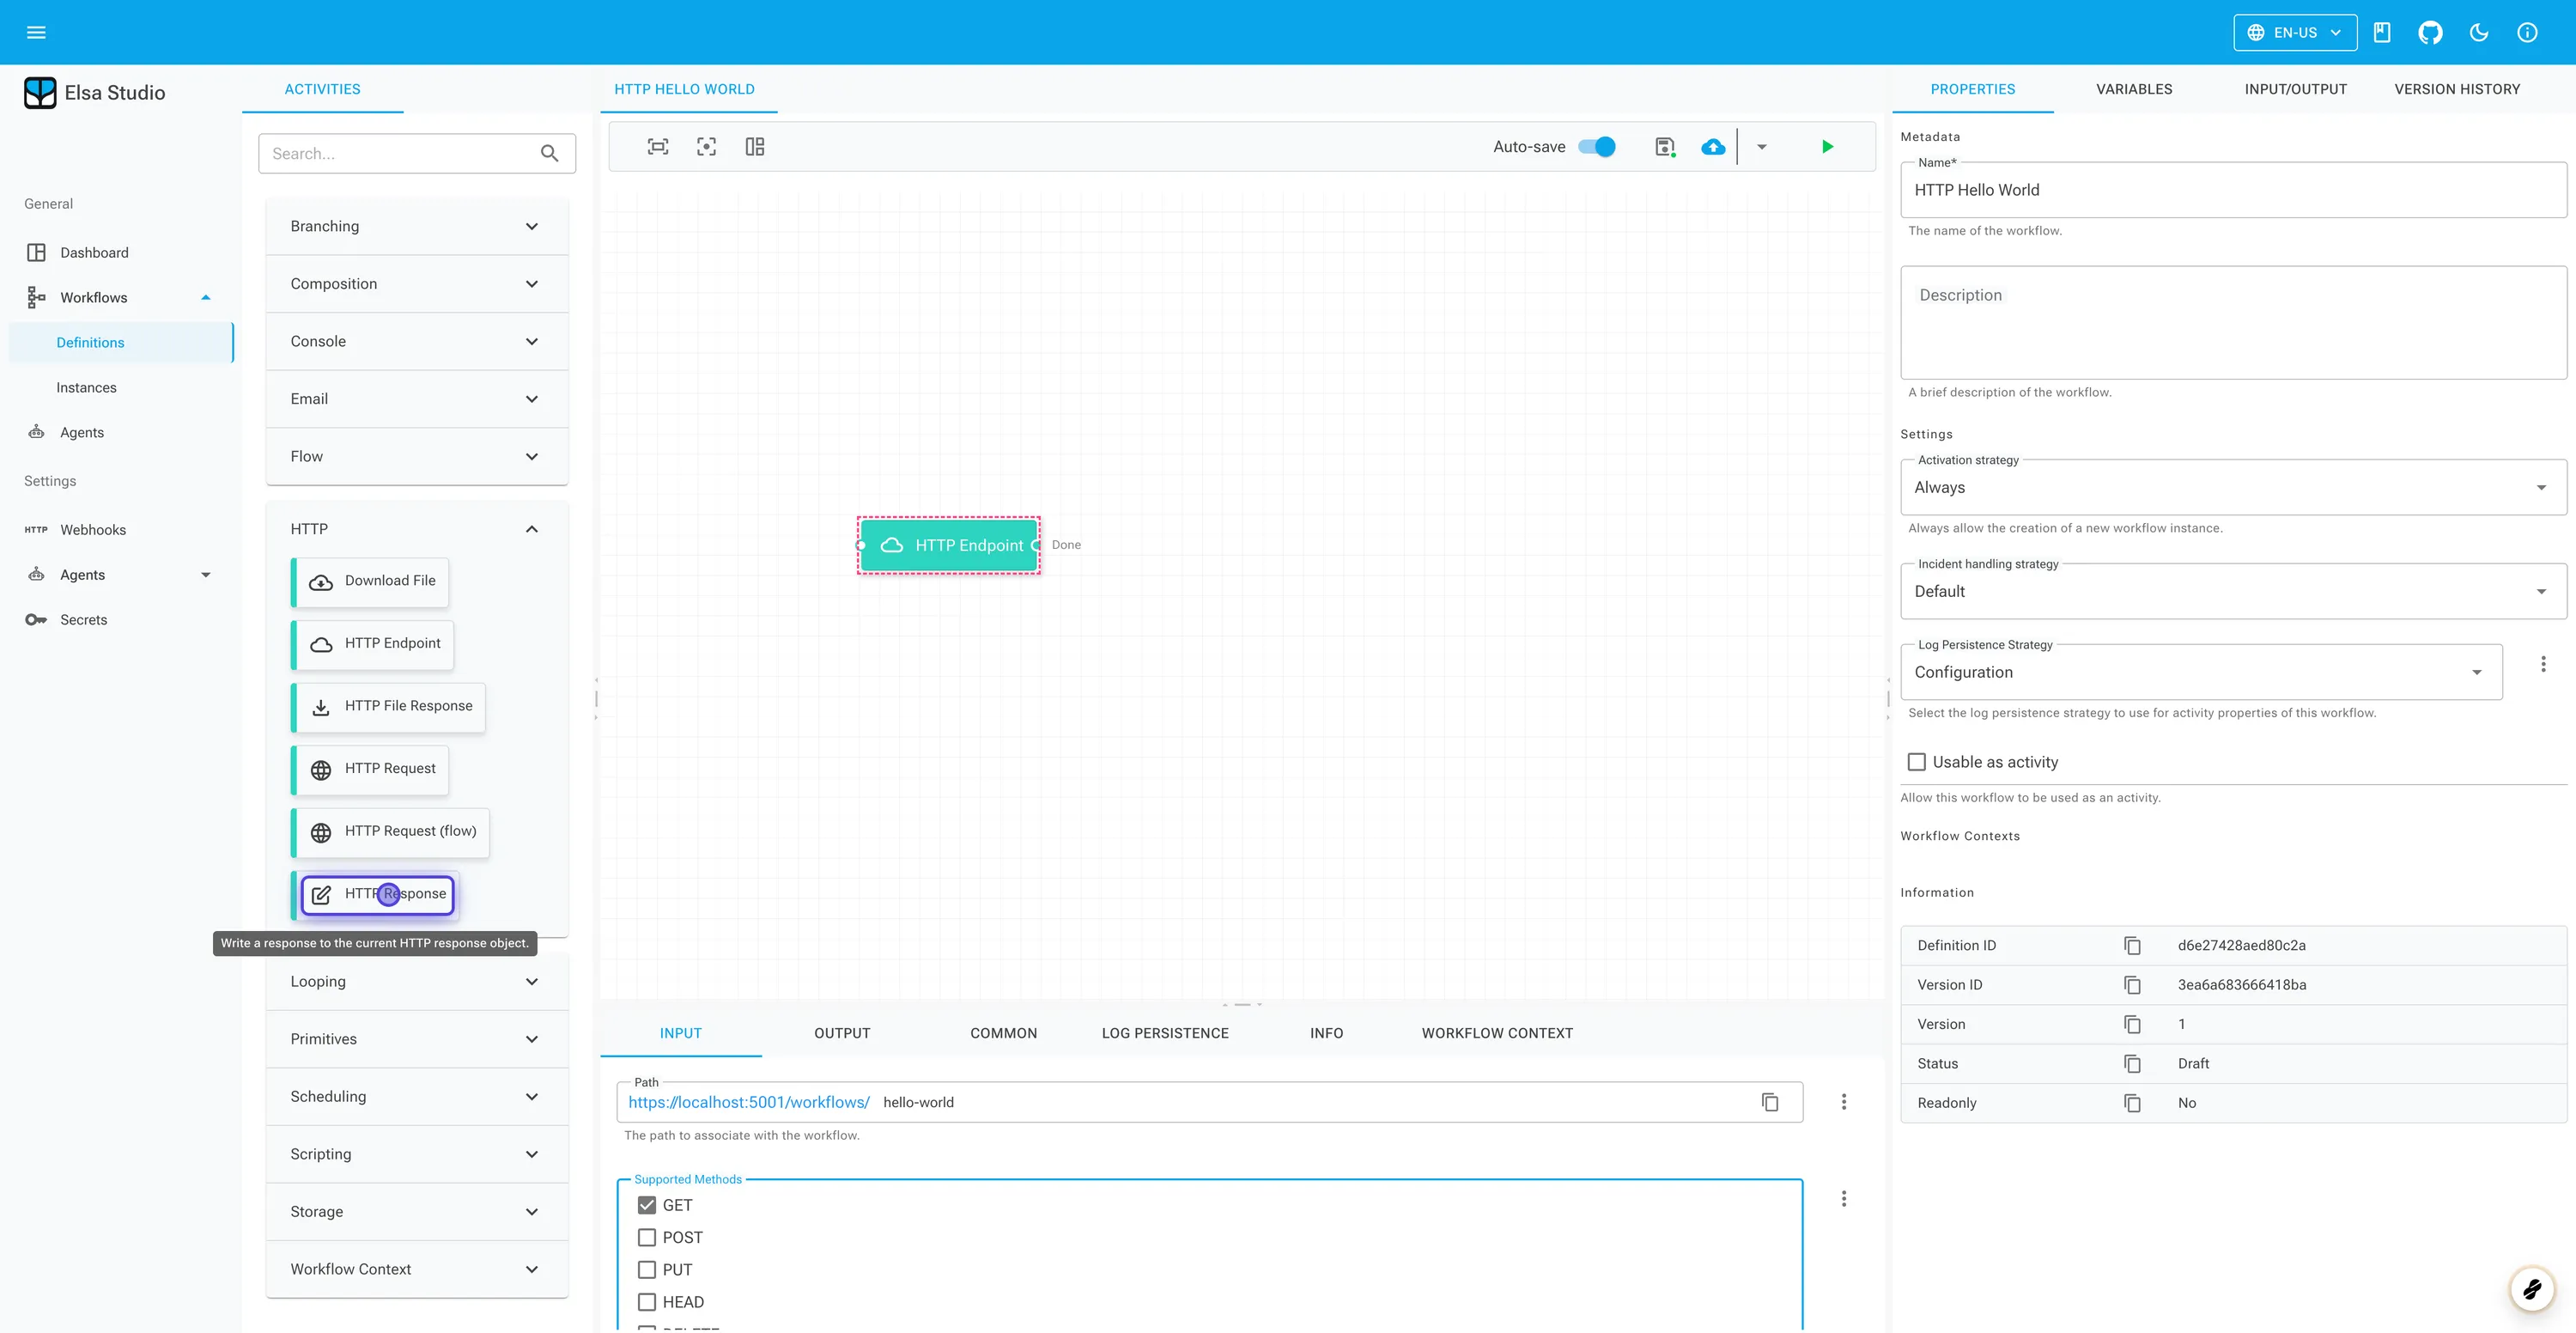Toggle the Auto-save switch
The width and height of the screenshot is (2576, 1333).
click(1597, 147)
